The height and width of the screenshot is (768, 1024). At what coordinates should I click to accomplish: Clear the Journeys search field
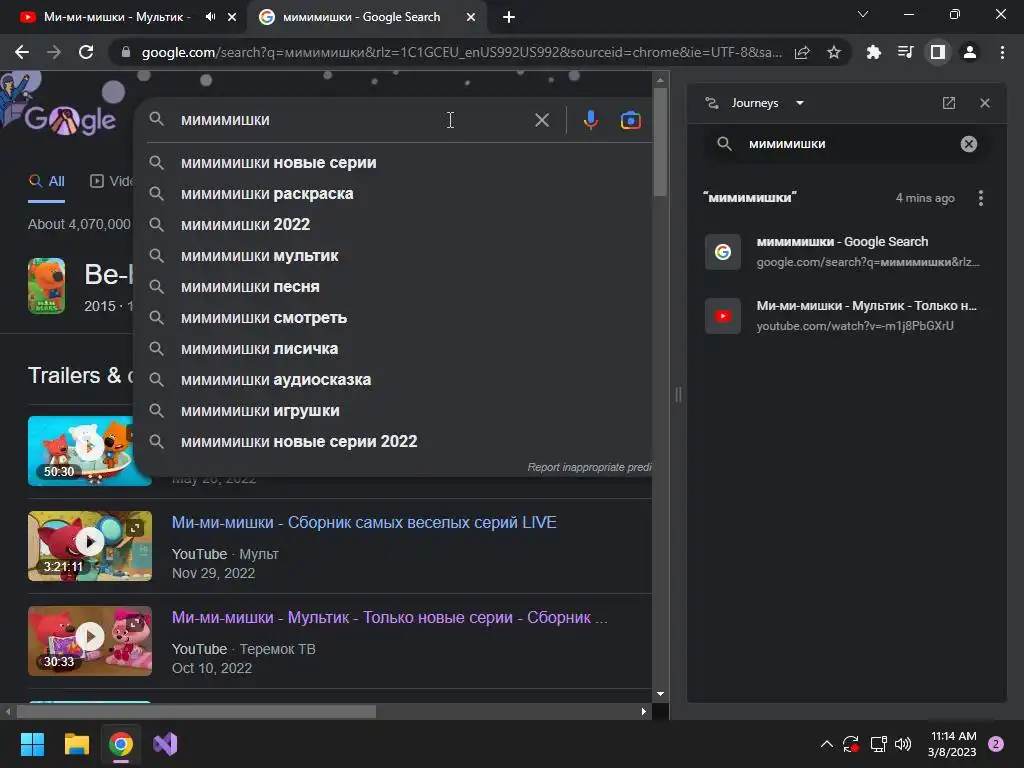[x=968, y=144]
